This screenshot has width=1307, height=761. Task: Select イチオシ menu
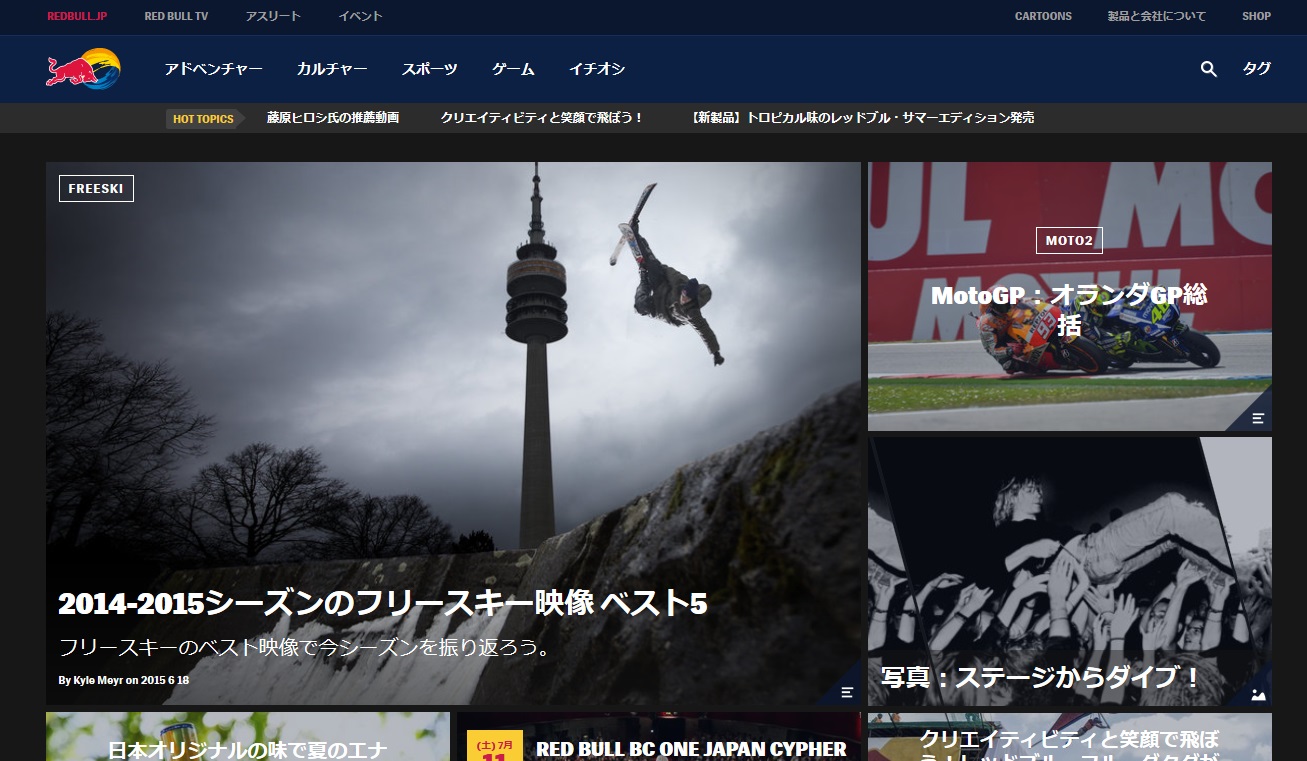coord(597,69)
